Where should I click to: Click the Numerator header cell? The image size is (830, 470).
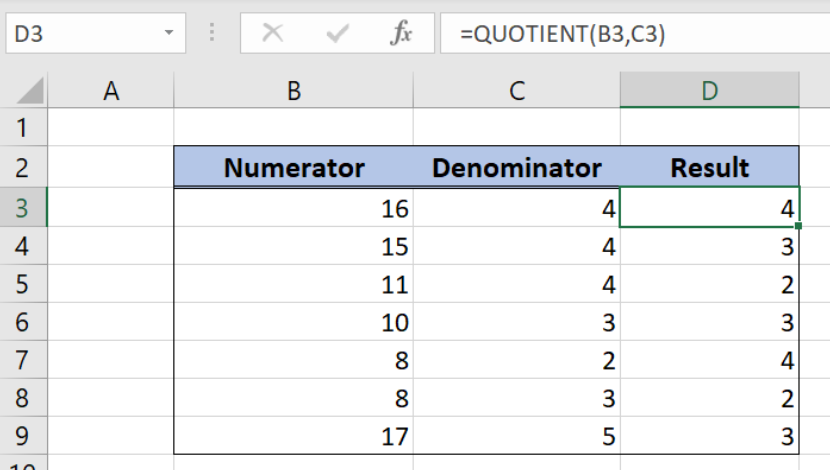point(294,167)
